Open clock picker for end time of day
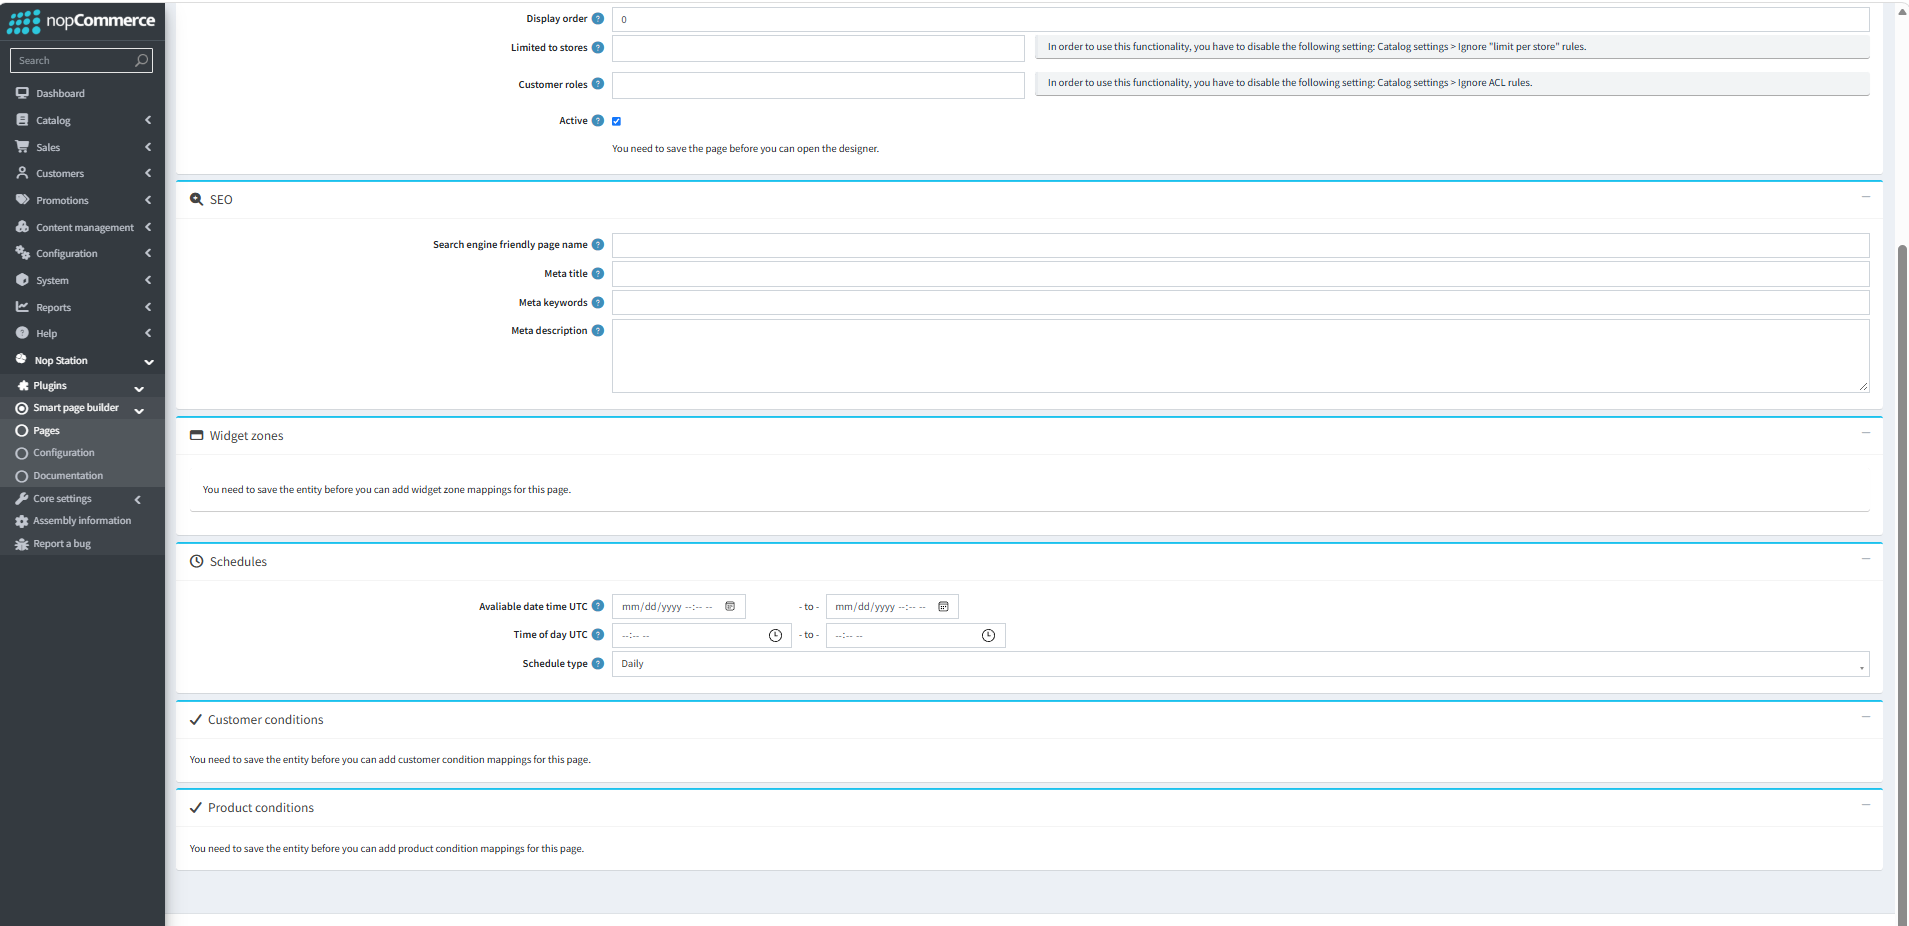The image size is (1909, 926). click(x=988, y=636)
